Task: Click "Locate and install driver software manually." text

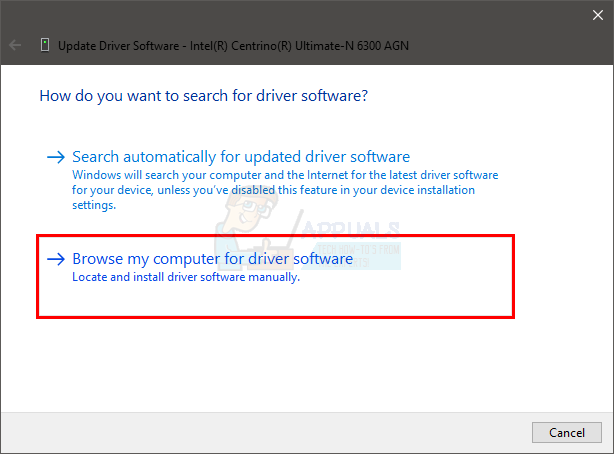Action: (x=186, y=277)
